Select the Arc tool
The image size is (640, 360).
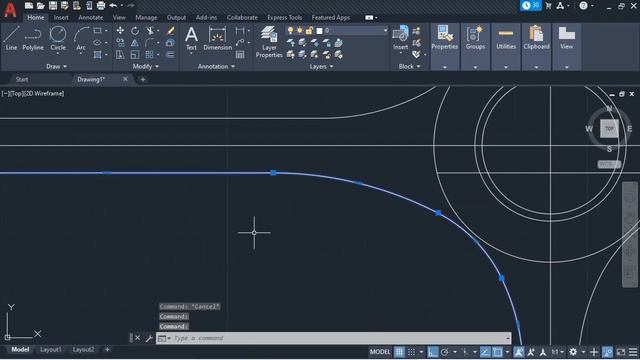coord(81,38)
